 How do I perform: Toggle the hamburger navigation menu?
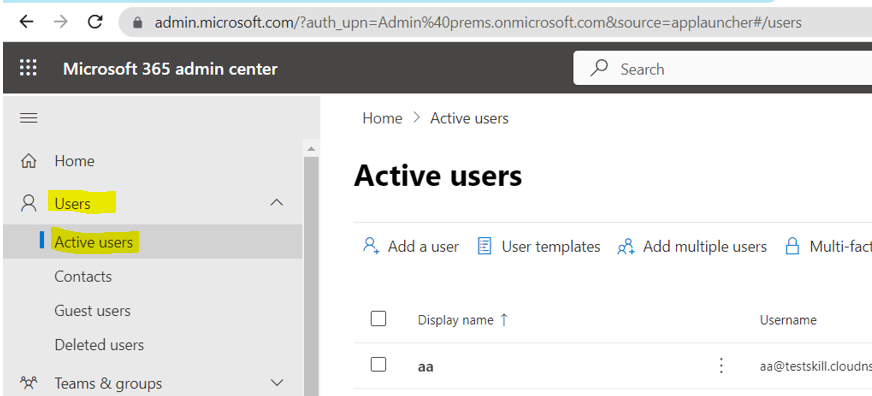pos(28,118)
